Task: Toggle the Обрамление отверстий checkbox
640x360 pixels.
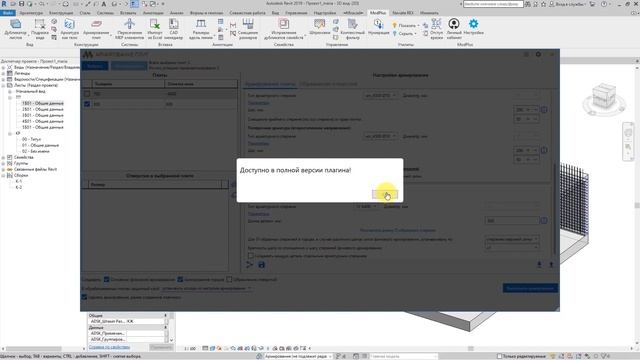Action: pyautogui.click(x=229, y=280)
